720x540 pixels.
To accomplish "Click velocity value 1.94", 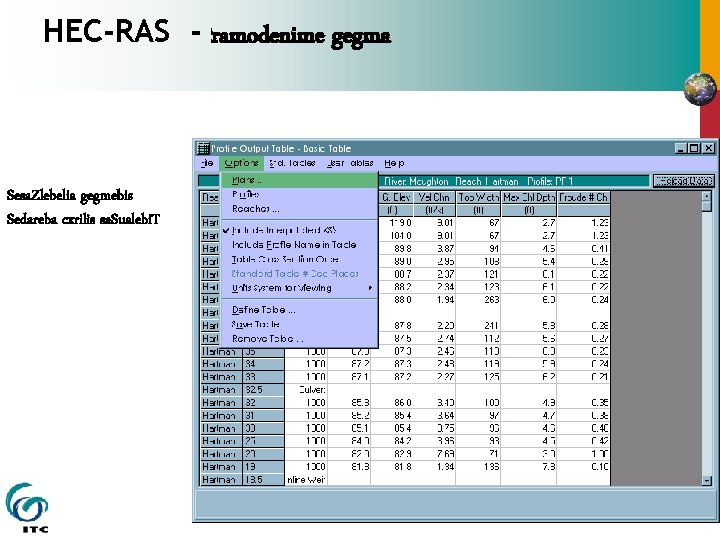I will pos(434,300).
